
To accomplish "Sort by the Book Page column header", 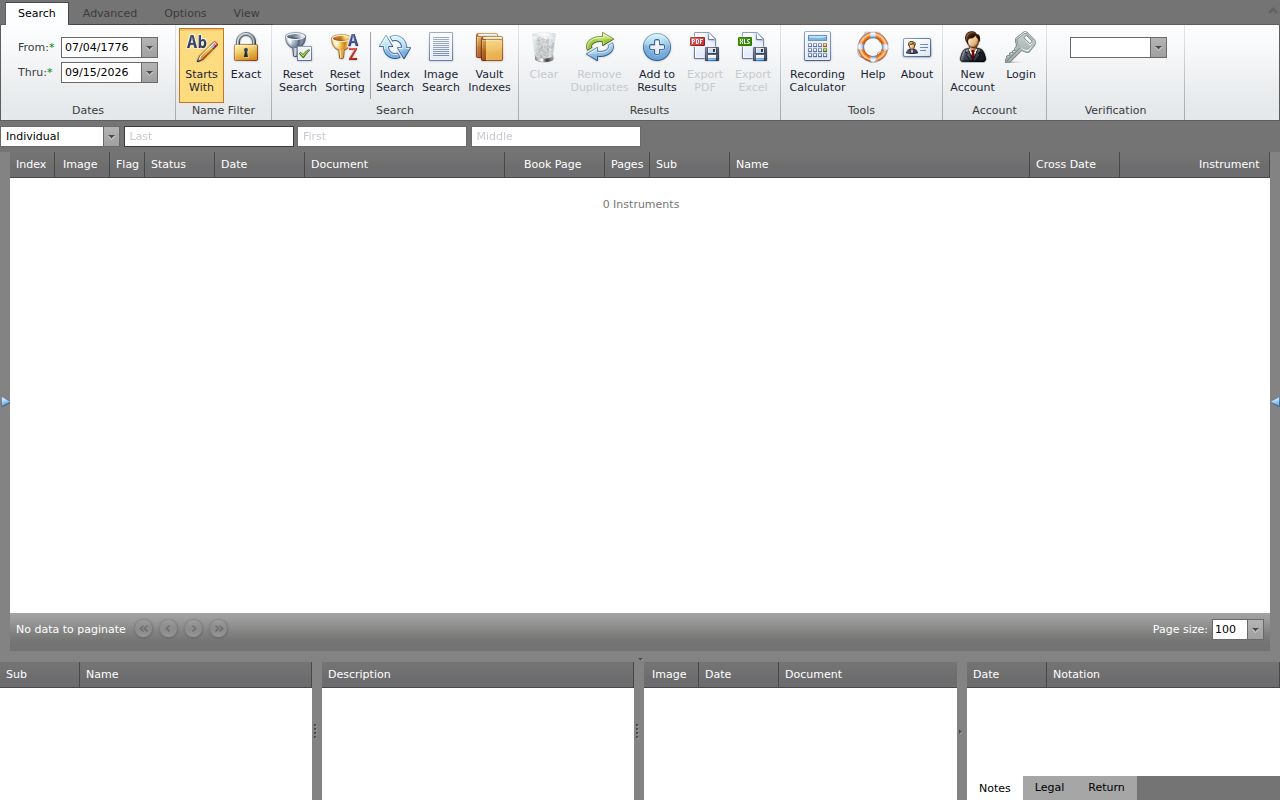I will pyautogui.click(x=555, y=164).
